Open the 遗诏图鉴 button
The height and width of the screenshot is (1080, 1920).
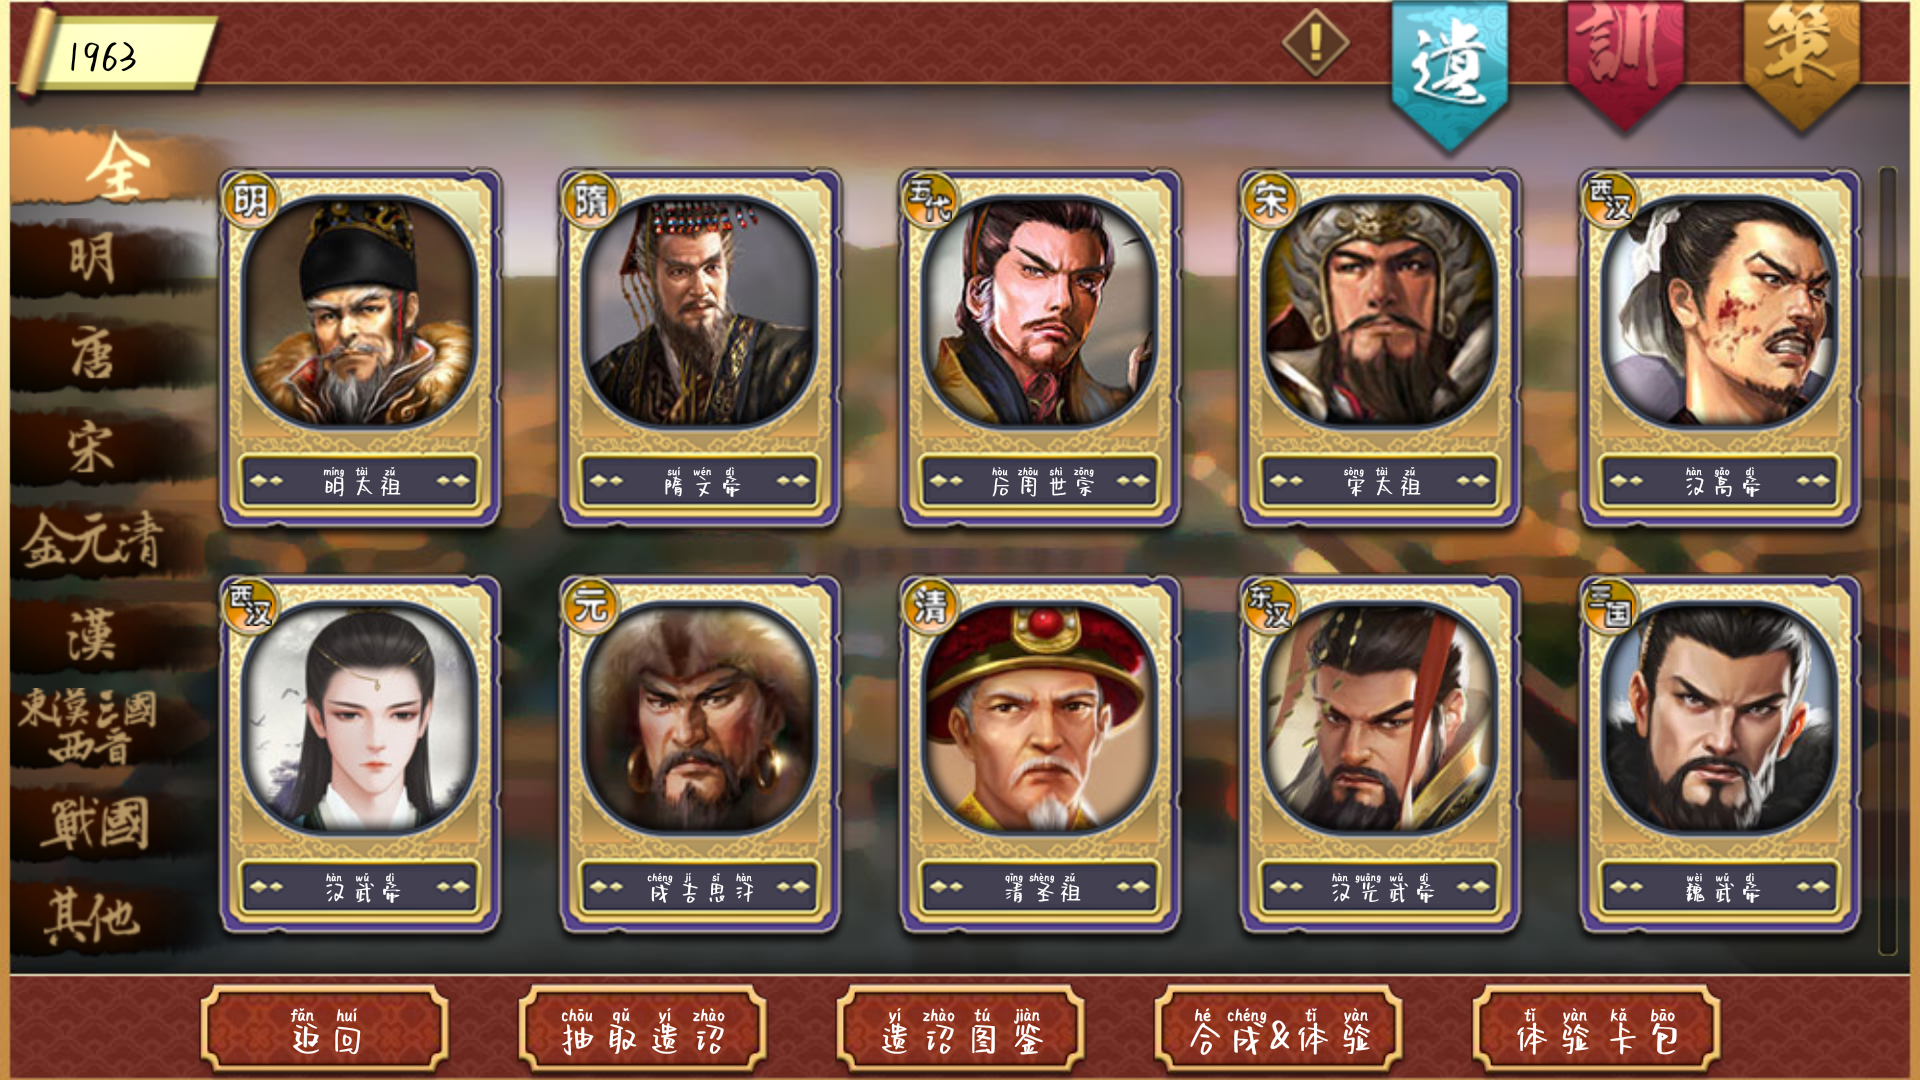[961, 1029]
